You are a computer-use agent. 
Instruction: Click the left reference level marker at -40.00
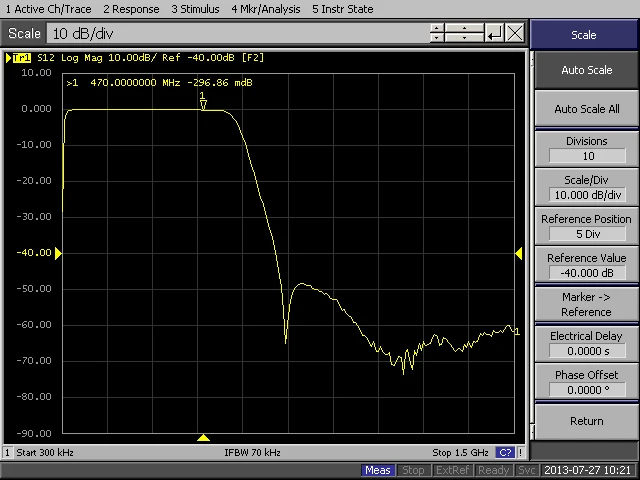click(58, 253)
